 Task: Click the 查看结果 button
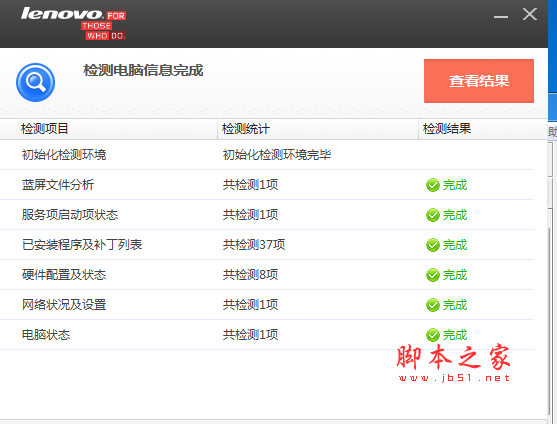[478, 81]
